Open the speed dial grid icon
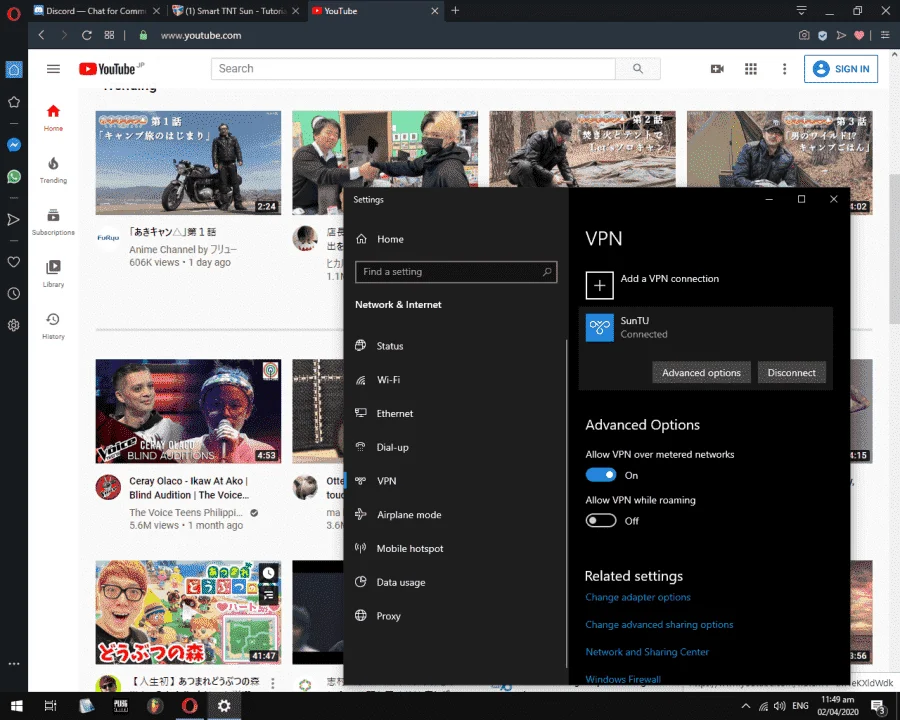900x720 pixels. 109,35
